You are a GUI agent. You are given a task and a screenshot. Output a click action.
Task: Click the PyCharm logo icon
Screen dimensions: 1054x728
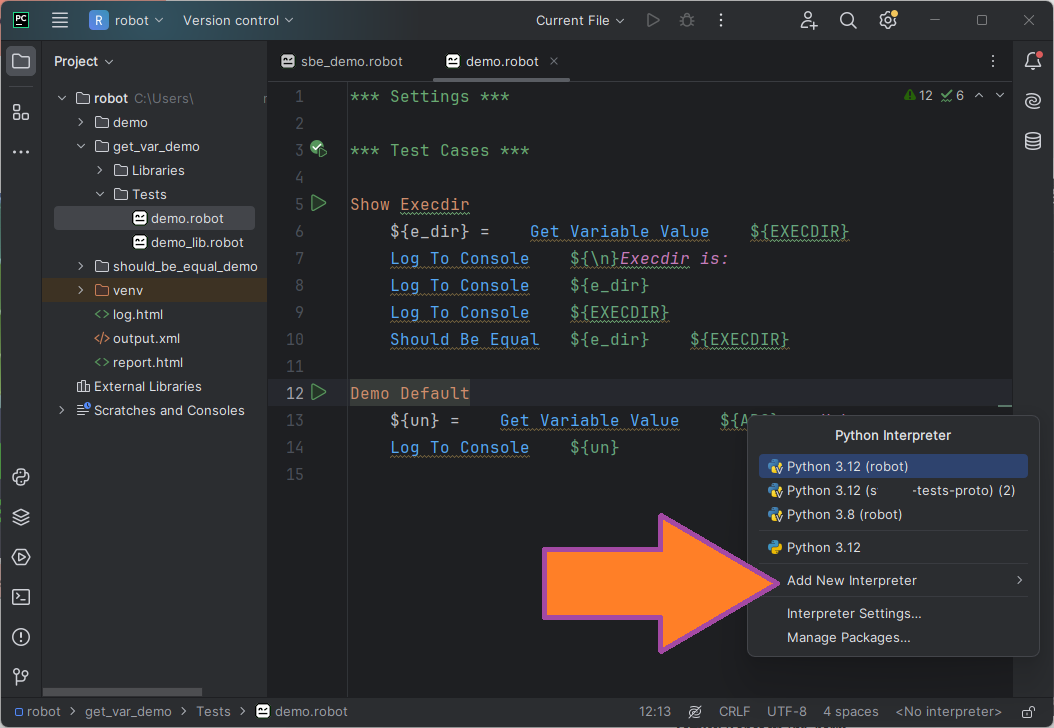click(x=21, y=19)
